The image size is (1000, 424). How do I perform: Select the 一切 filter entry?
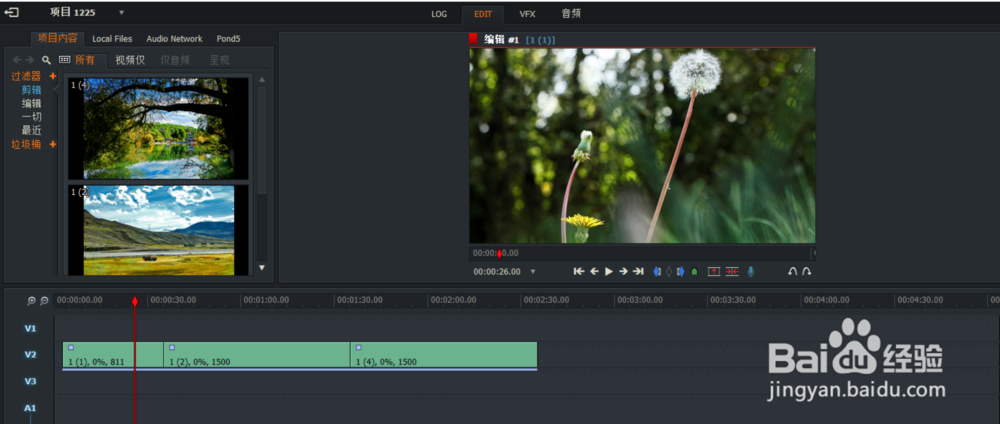[31, 117]
